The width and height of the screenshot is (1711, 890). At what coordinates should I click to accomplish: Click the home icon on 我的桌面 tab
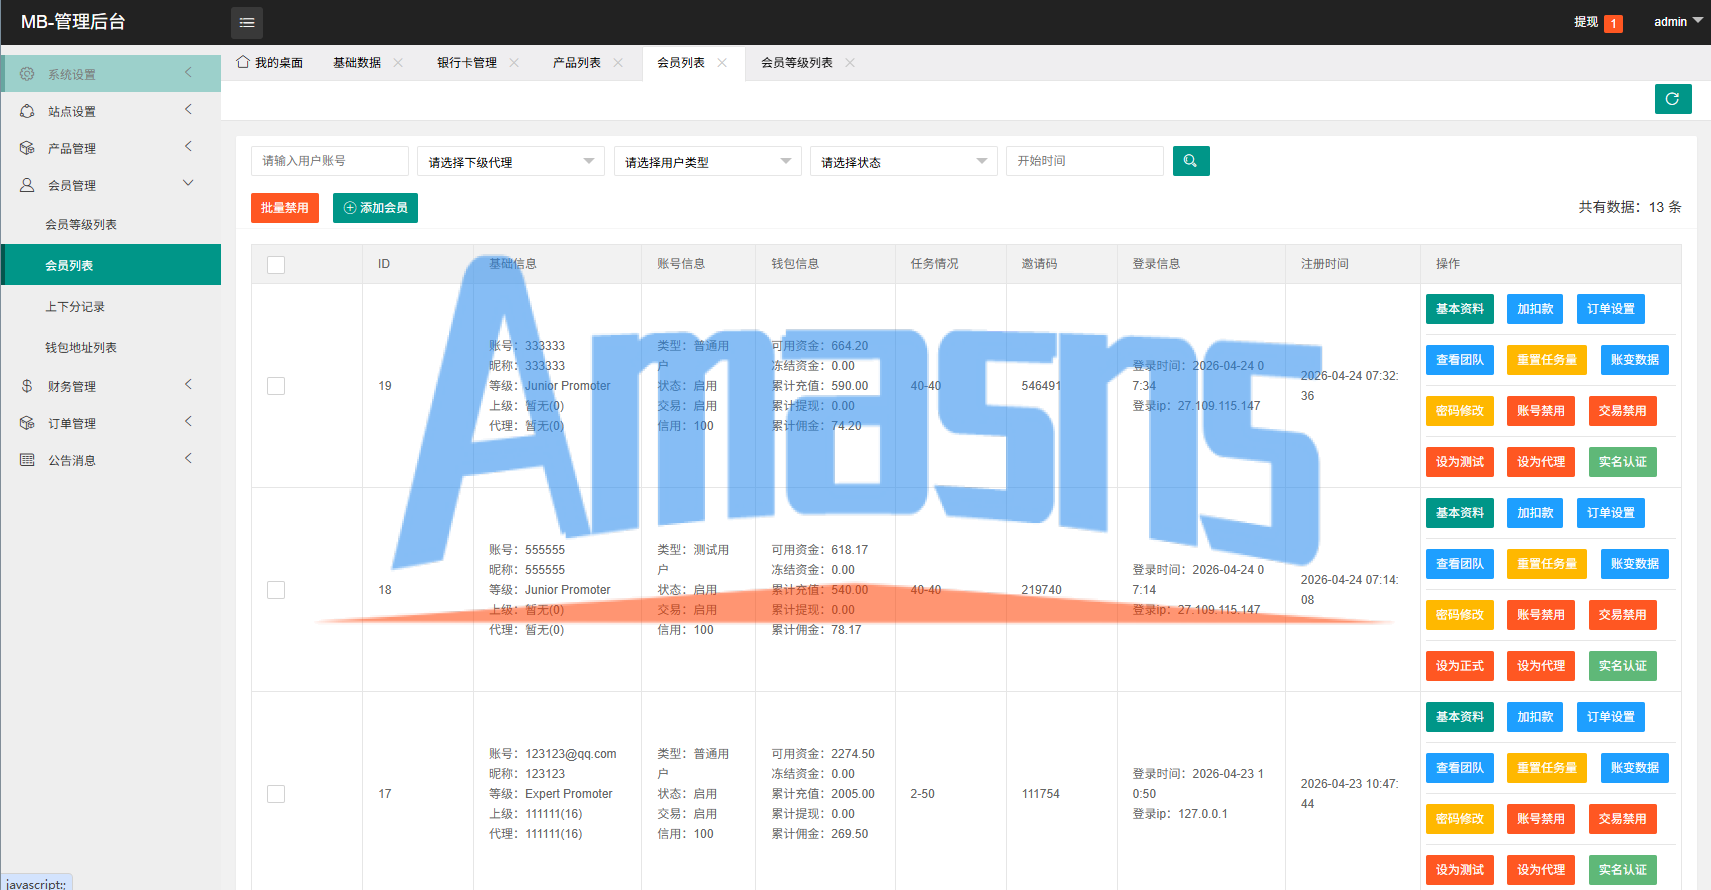pos(243,62)
